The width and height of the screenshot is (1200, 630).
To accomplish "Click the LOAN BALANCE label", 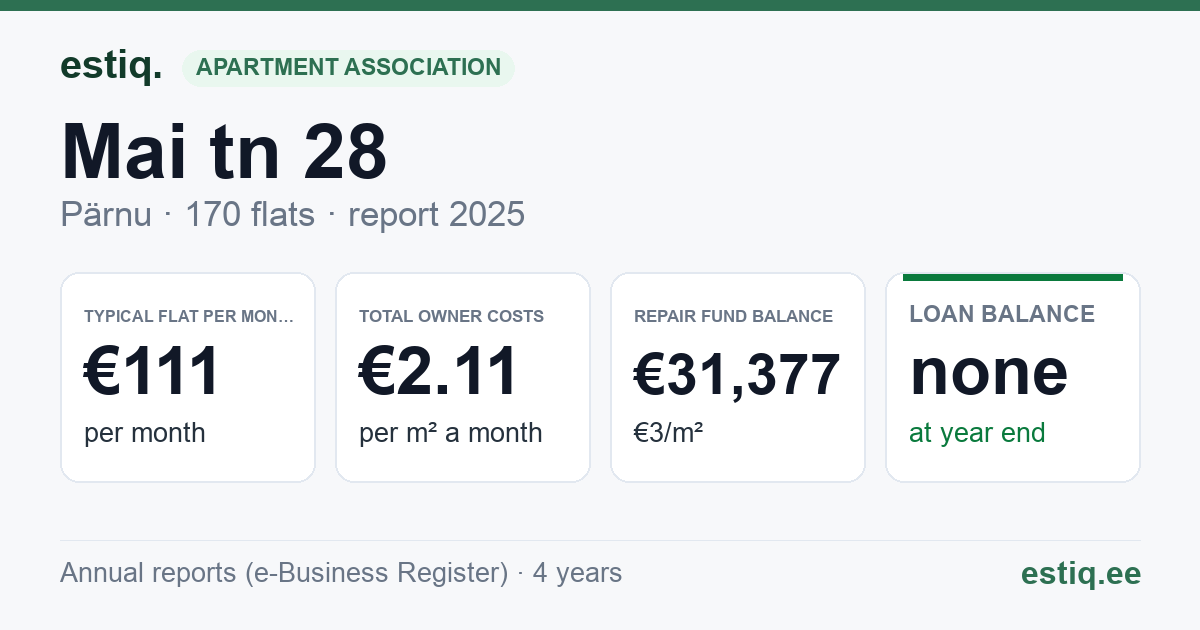I will pyautogui.click(x=1002, y=314).
